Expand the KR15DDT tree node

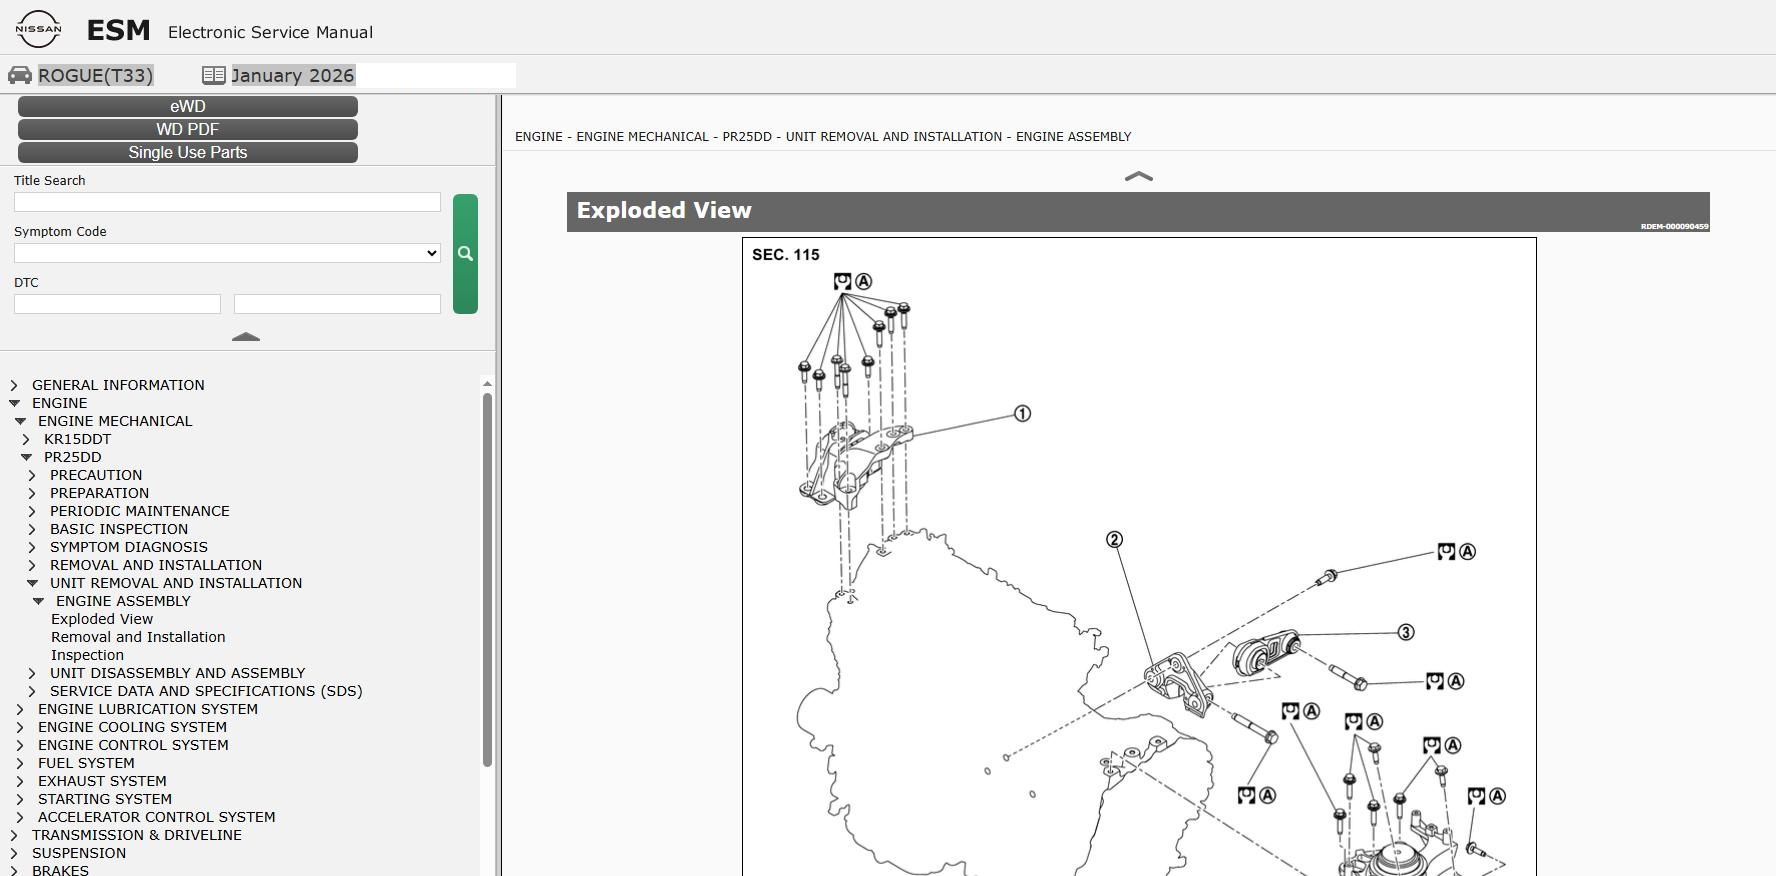pos(27,439)
